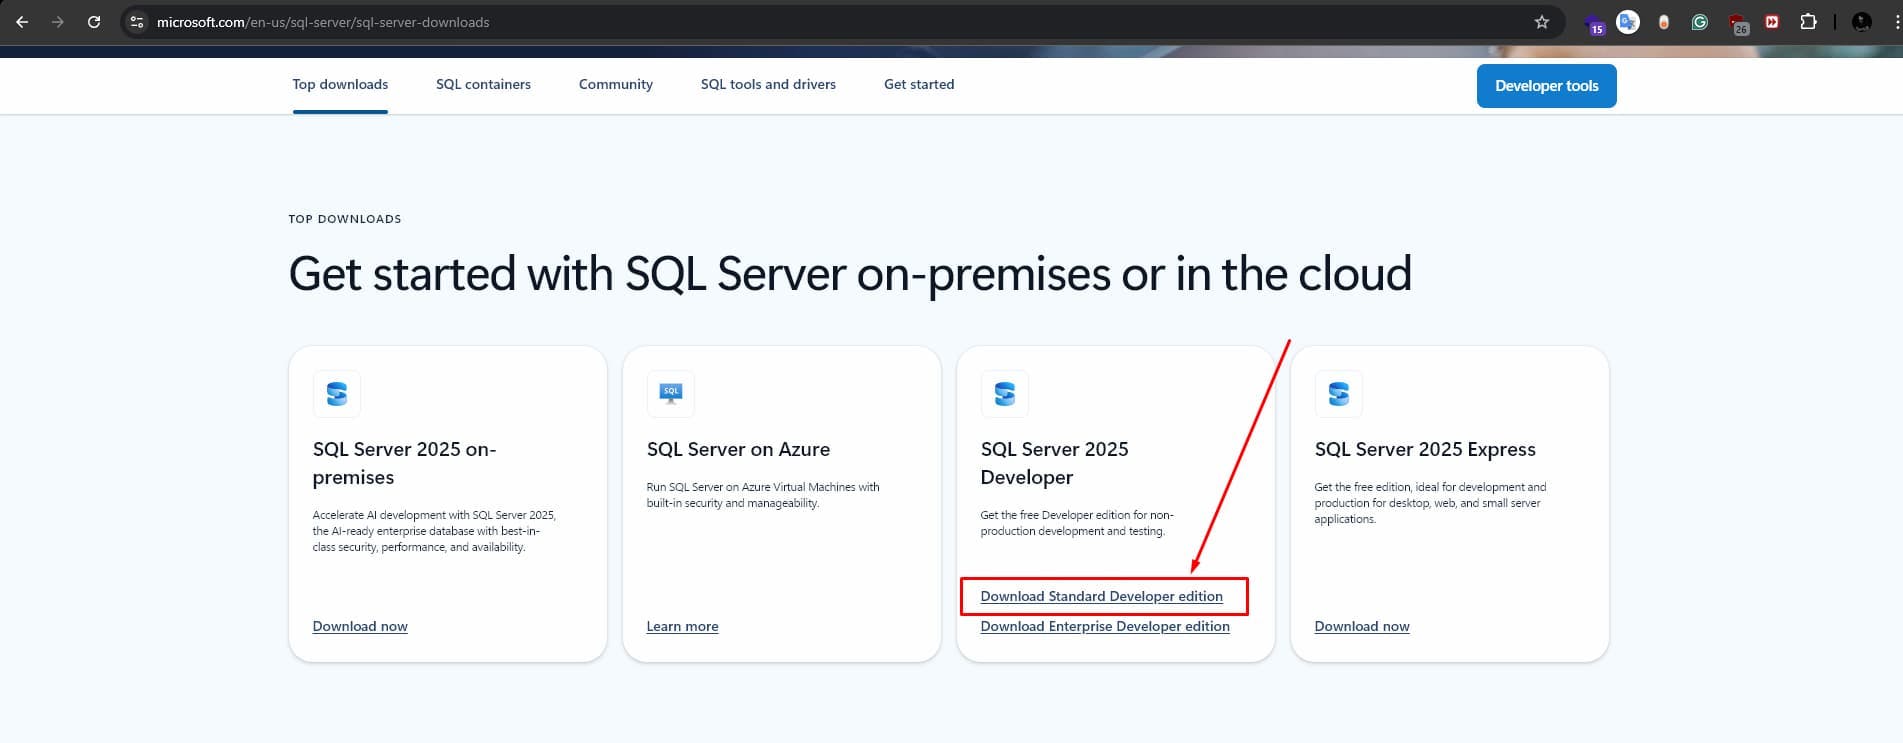Click the SQL Server 2025 Developer title

coord(1054,463)
